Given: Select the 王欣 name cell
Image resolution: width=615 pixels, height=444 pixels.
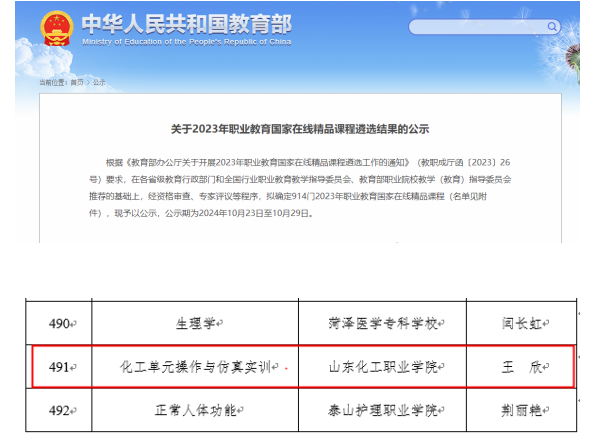Looking at the screenshot, I should 523,366.
